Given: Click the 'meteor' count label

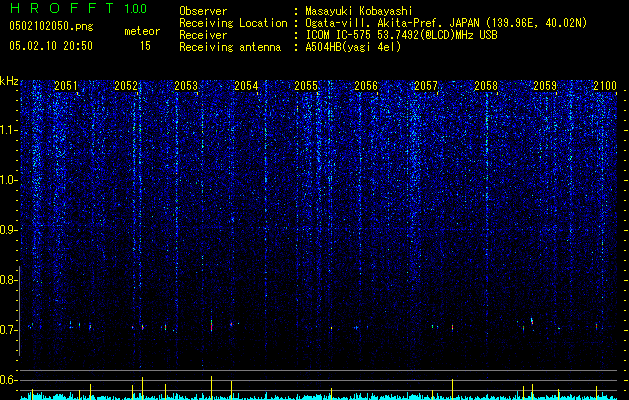Looking at the screenshot, I should point(142,31).
